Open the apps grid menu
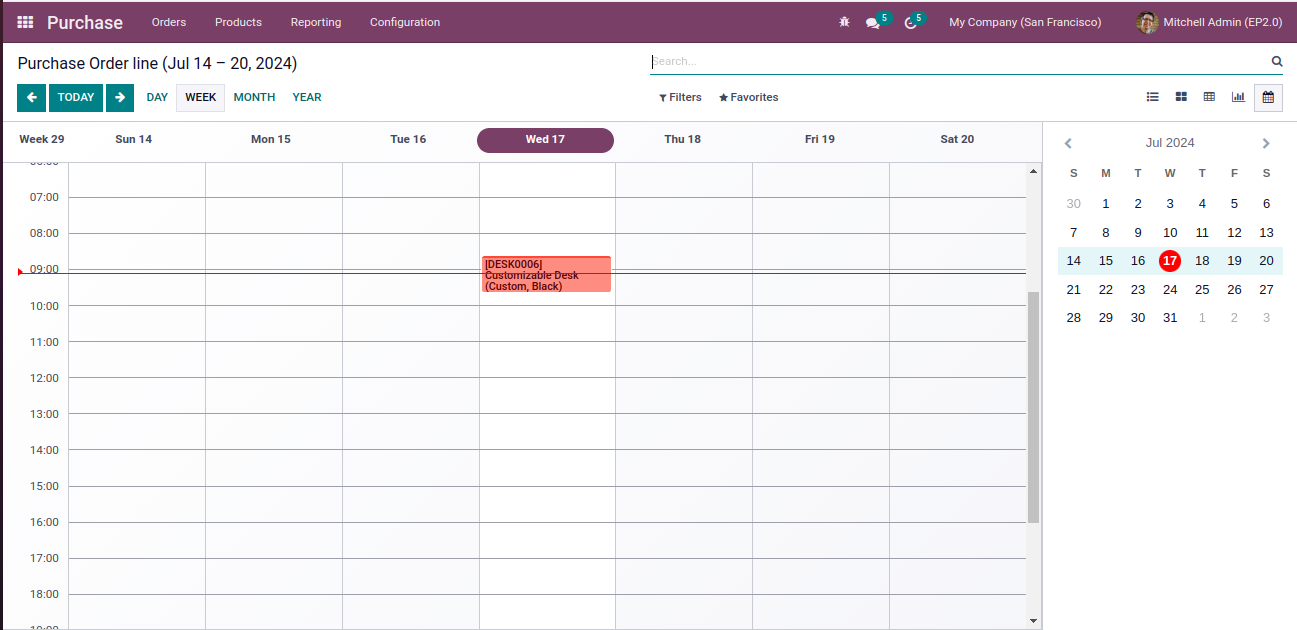Viewport: 1297px width, 630px height. [x=25, y=22]
